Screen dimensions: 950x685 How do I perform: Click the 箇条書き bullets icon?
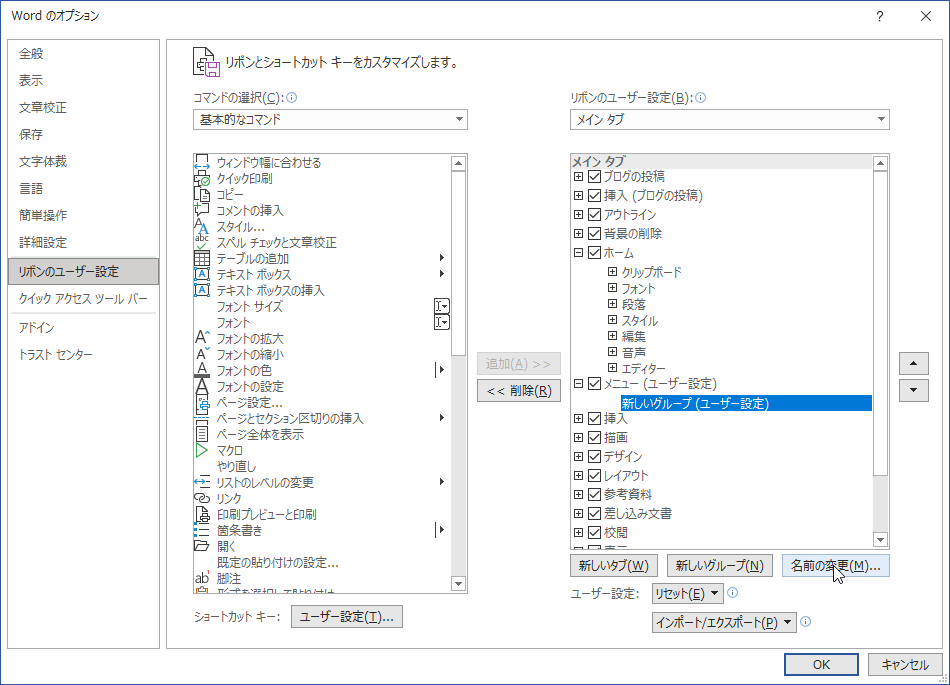[x=202, y=530]
